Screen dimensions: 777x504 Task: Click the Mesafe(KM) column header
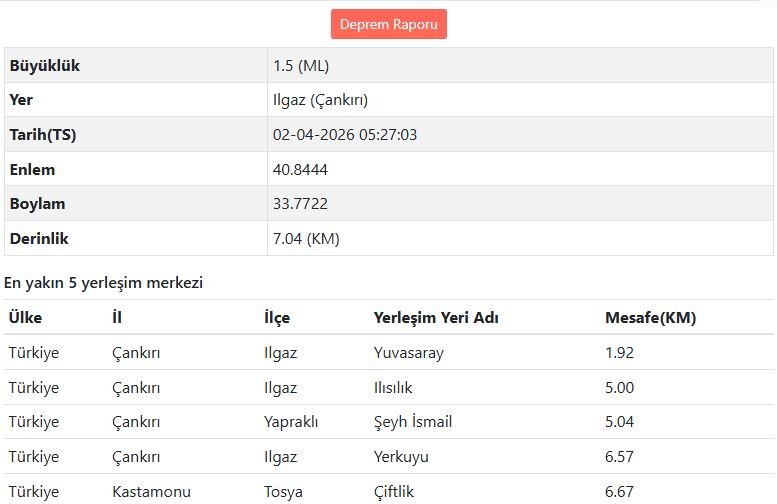651,318
